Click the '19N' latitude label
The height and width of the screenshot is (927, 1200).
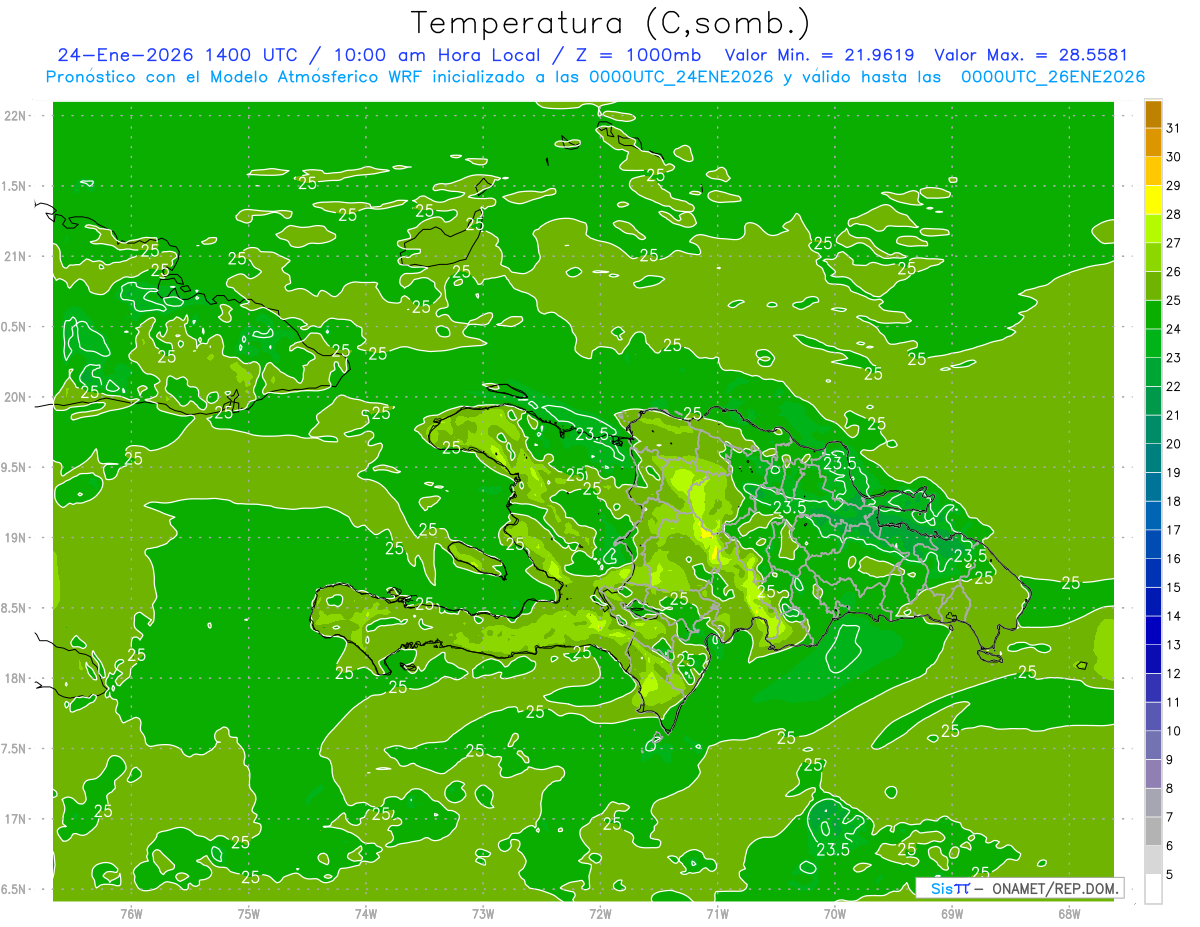pyautogui.click(x=17, y=537)
